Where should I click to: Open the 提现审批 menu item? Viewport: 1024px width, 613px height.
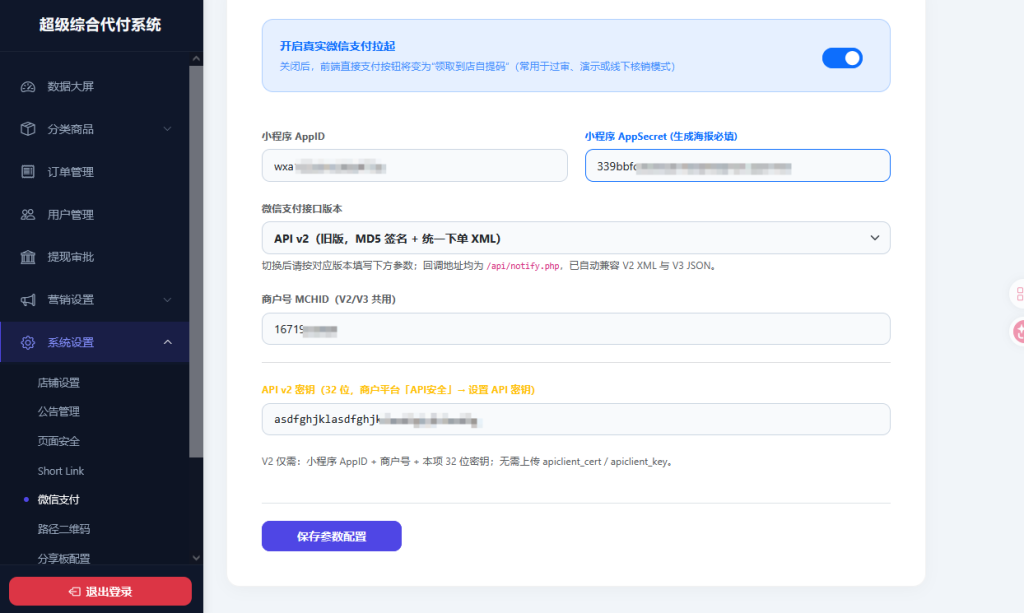pos(95,257)
